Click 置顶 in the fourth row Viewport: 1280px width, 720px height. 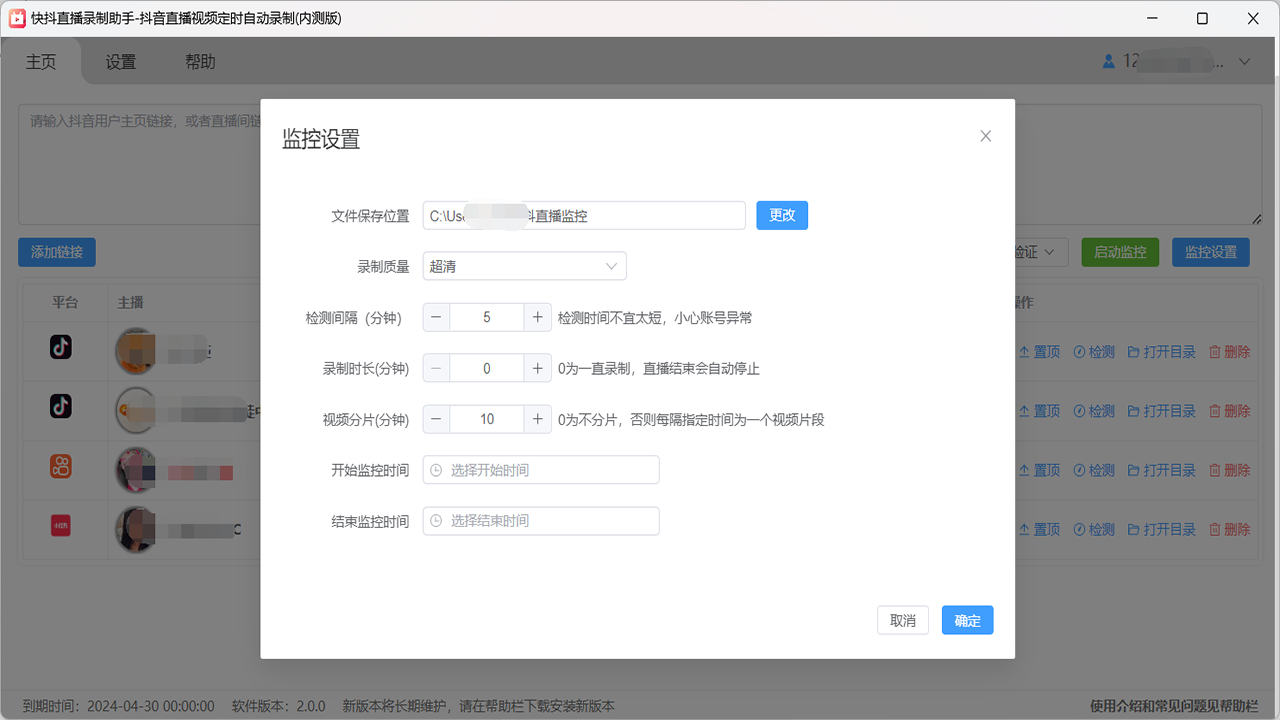(1039, 529)
